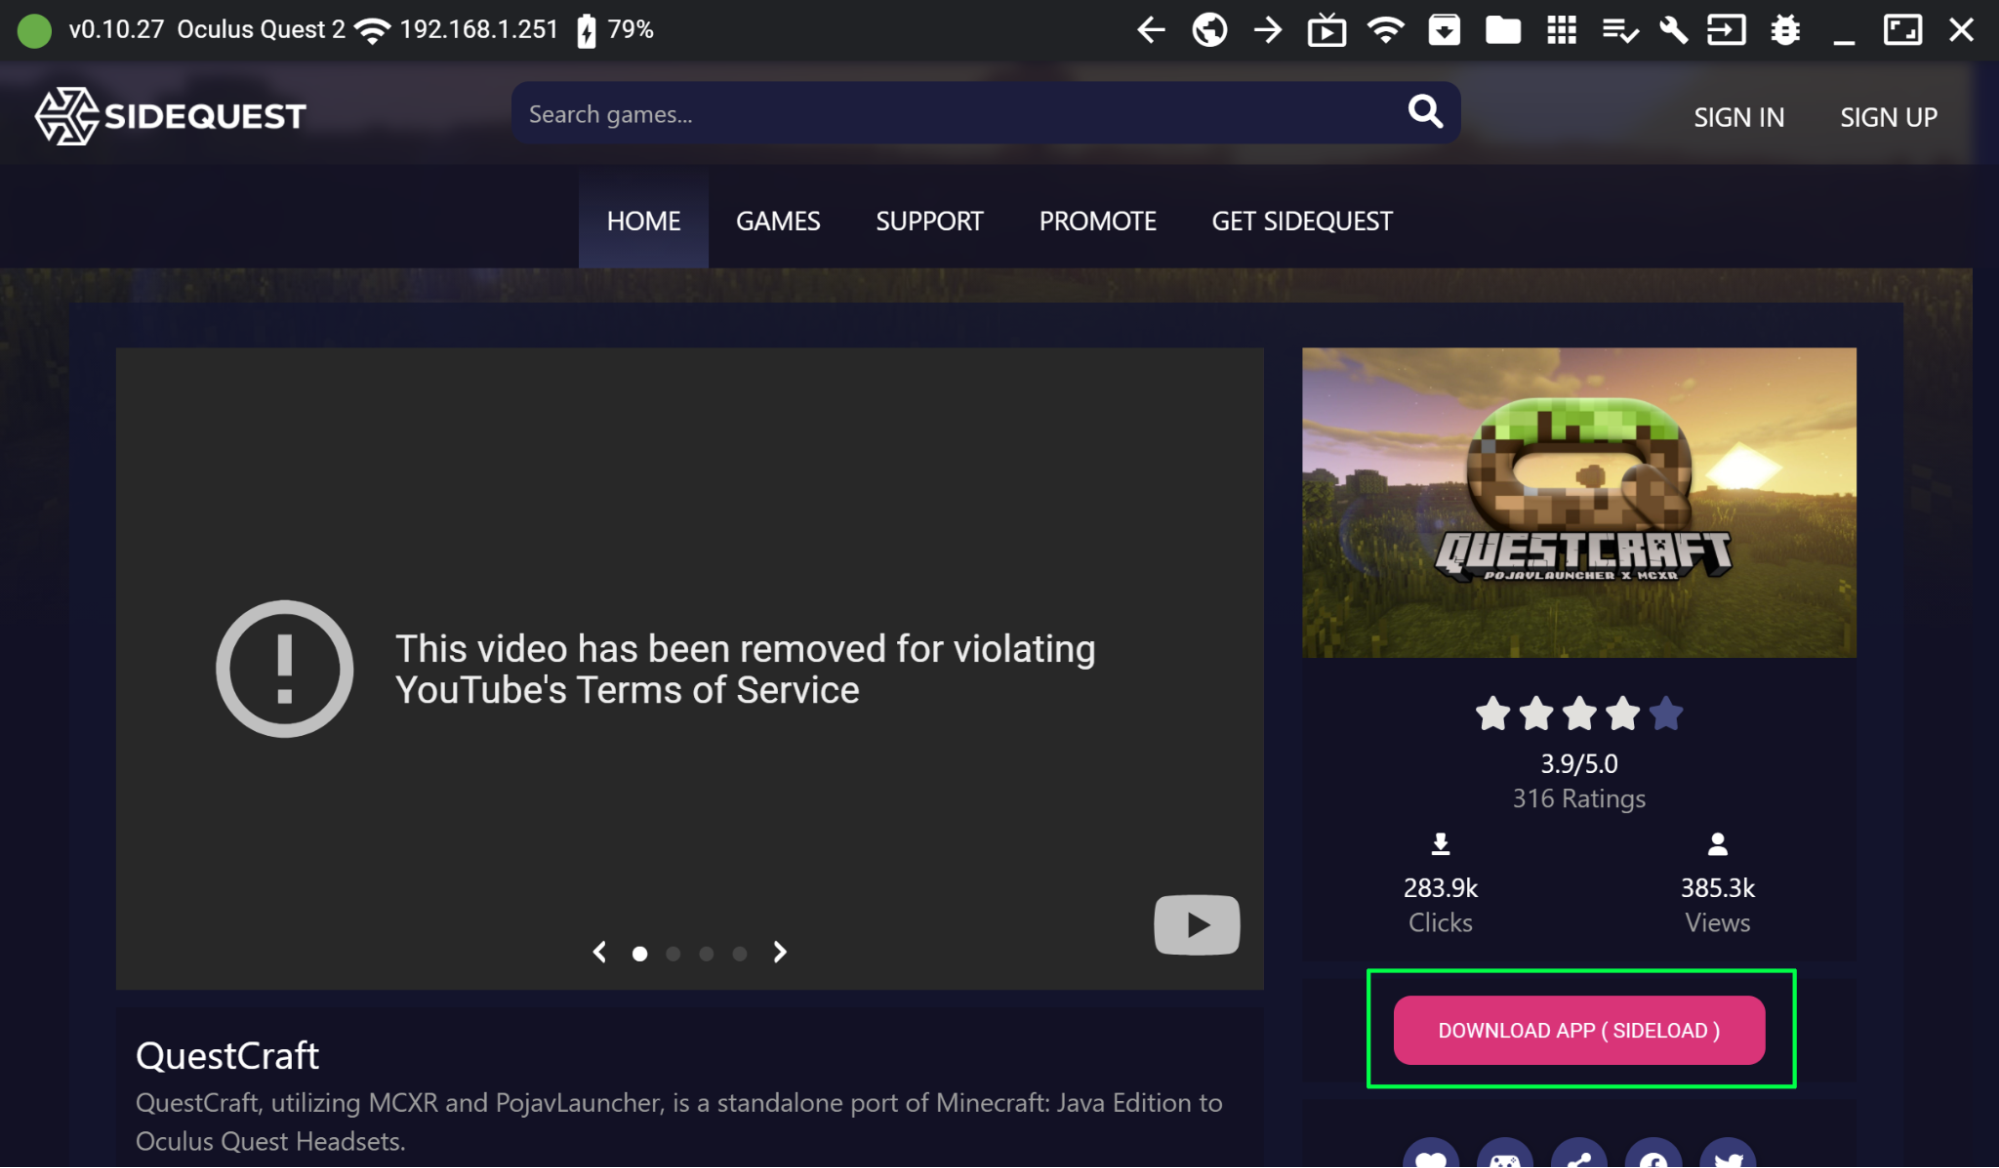Click the removed video player area
The height and width of the screenshot is (1168, 1999).
(x=689, y=668)
